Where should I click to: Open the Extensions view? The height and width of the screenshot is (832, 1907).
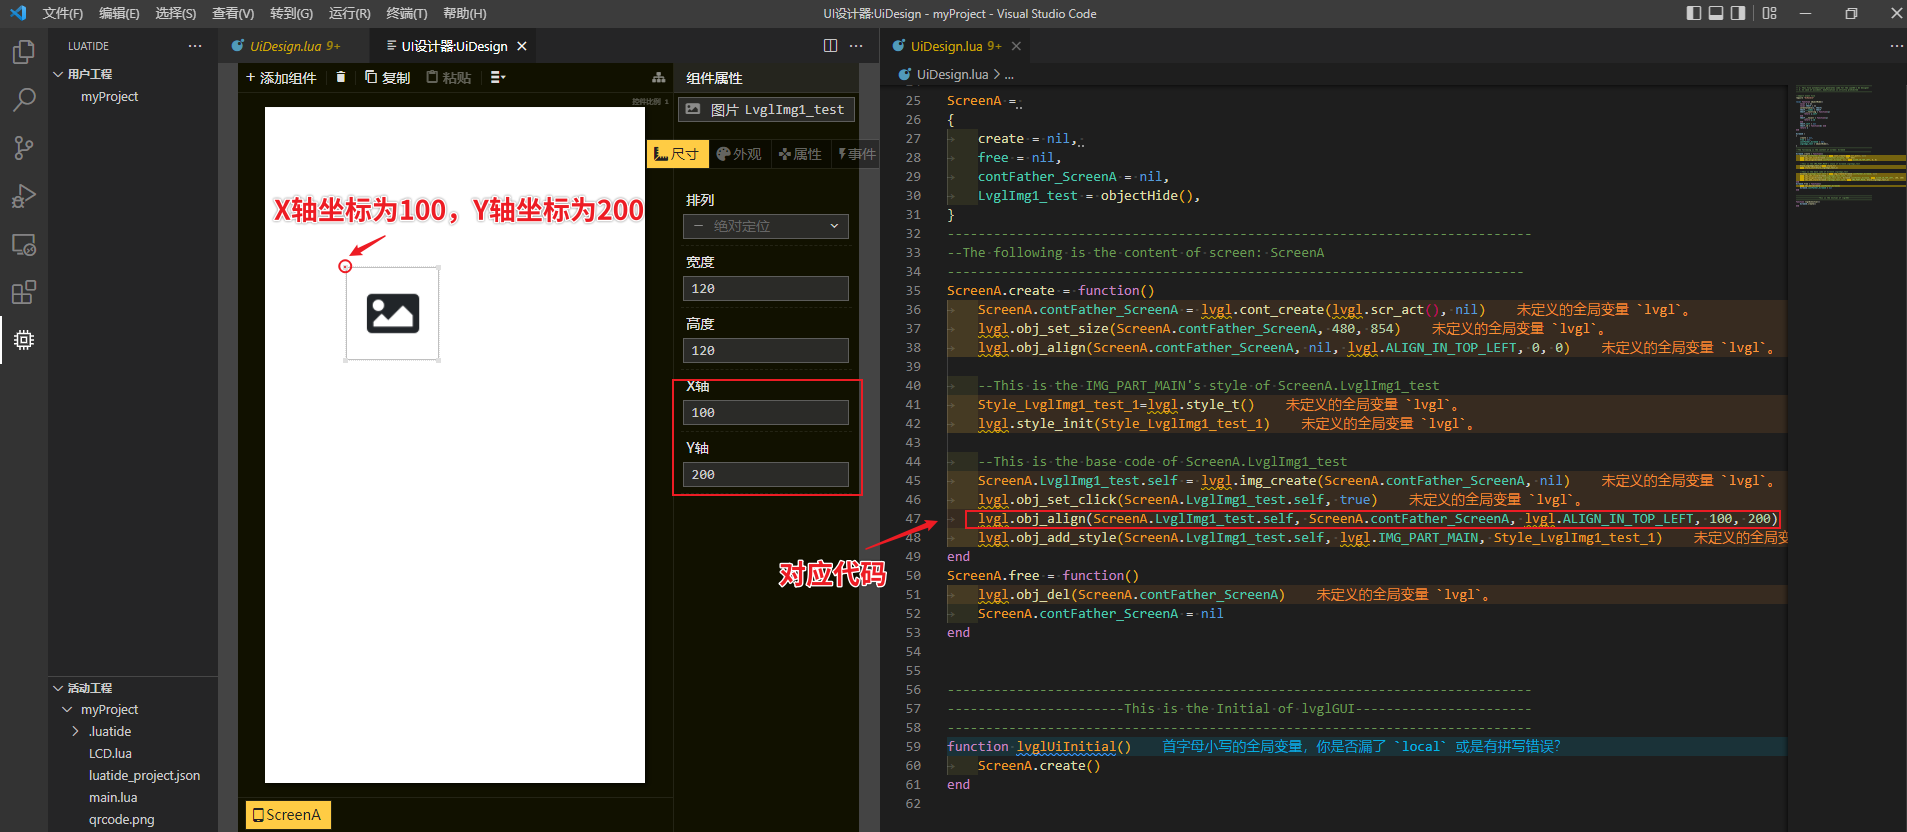pyautogui.click(x=24, y=292)
